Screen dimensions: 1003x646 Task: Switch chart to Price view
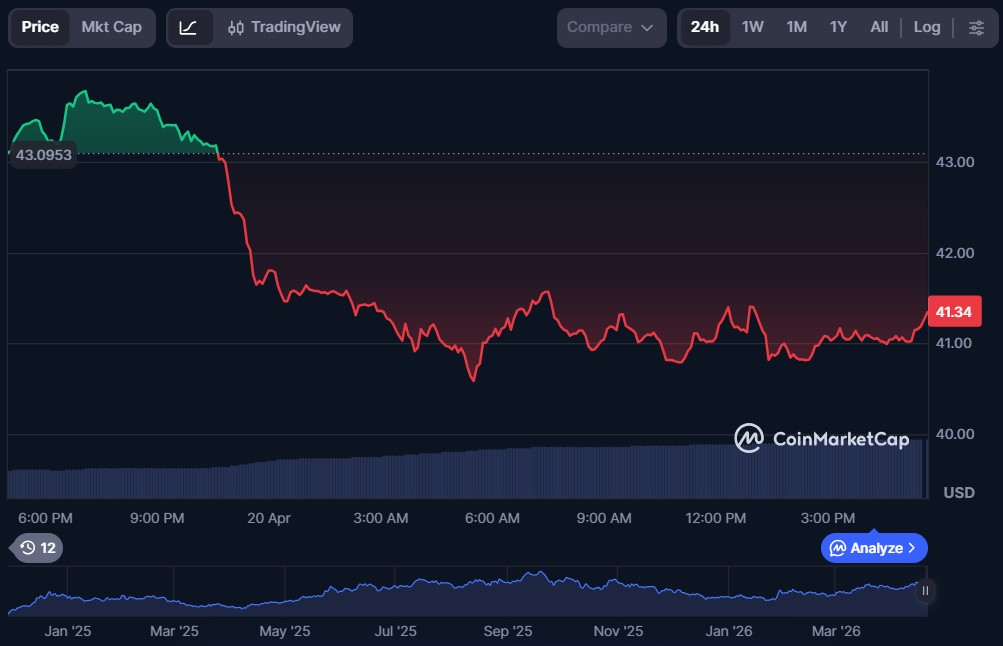tap(40, 27)
